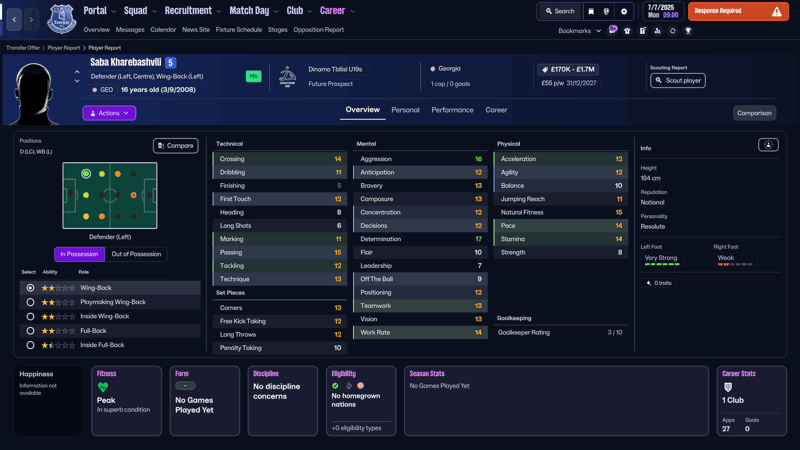
Task: Go forward with the right arrow
Action: pos(31,19)
